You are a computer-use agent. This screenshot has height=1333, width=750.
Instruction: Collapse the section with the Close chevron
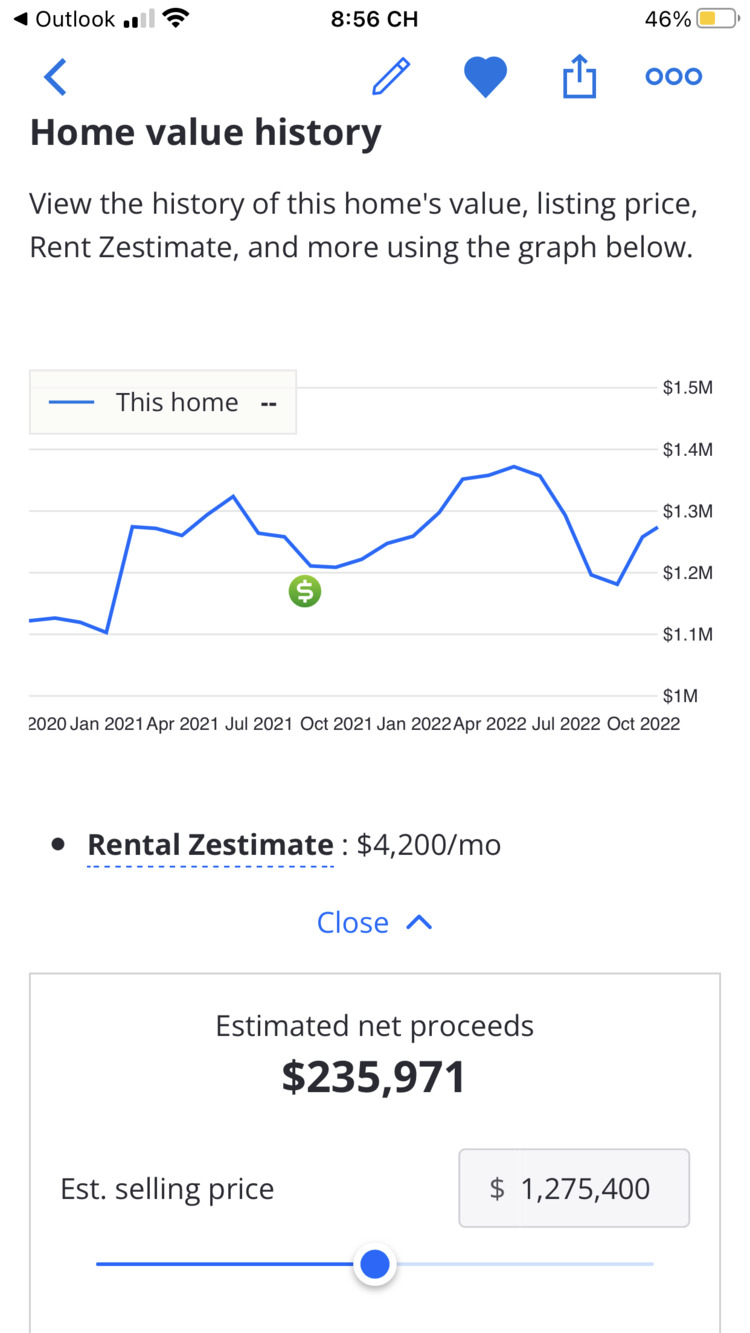pyautogui.click(x=419, y=923)
